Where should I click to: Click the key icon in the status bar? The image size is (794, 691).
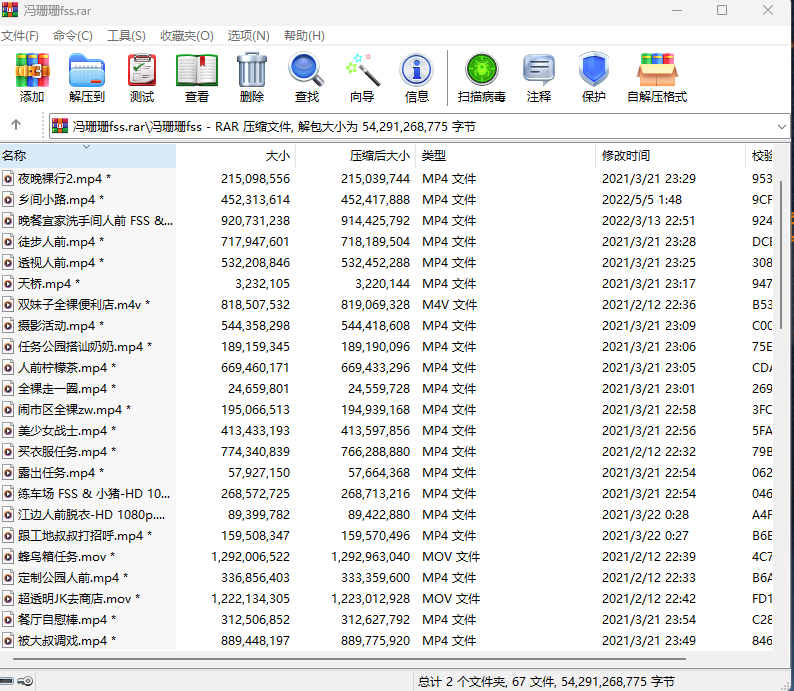coord(25,681)
